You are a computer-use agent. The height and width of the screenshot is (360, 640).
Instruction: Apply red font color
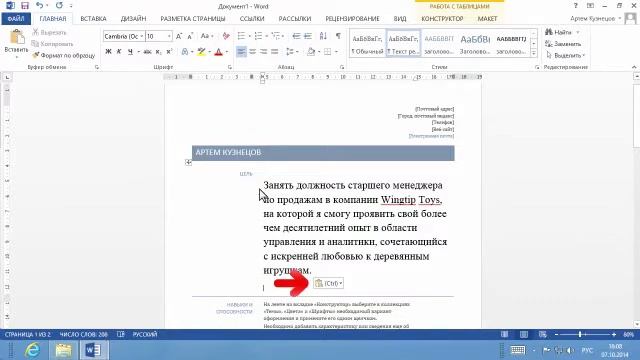pos(218,52)
